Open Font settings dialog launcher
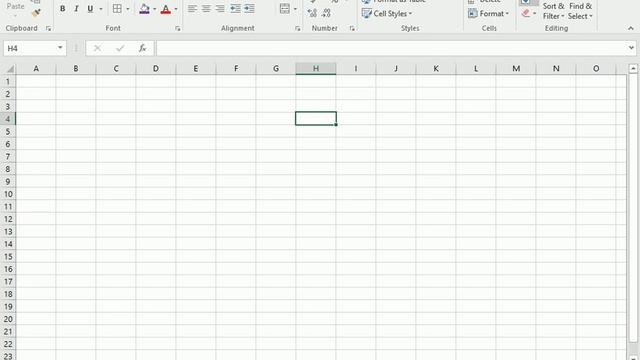This screenshot has width=640, height=360. point(178,28)
